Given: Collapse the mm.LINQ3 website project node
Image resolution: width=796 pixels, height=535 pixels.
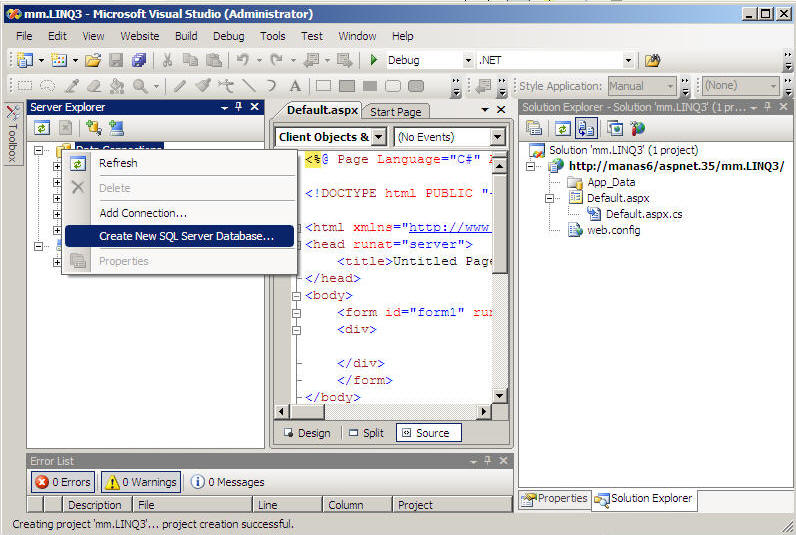Looking at the screenshot, I should click(531, 166).
